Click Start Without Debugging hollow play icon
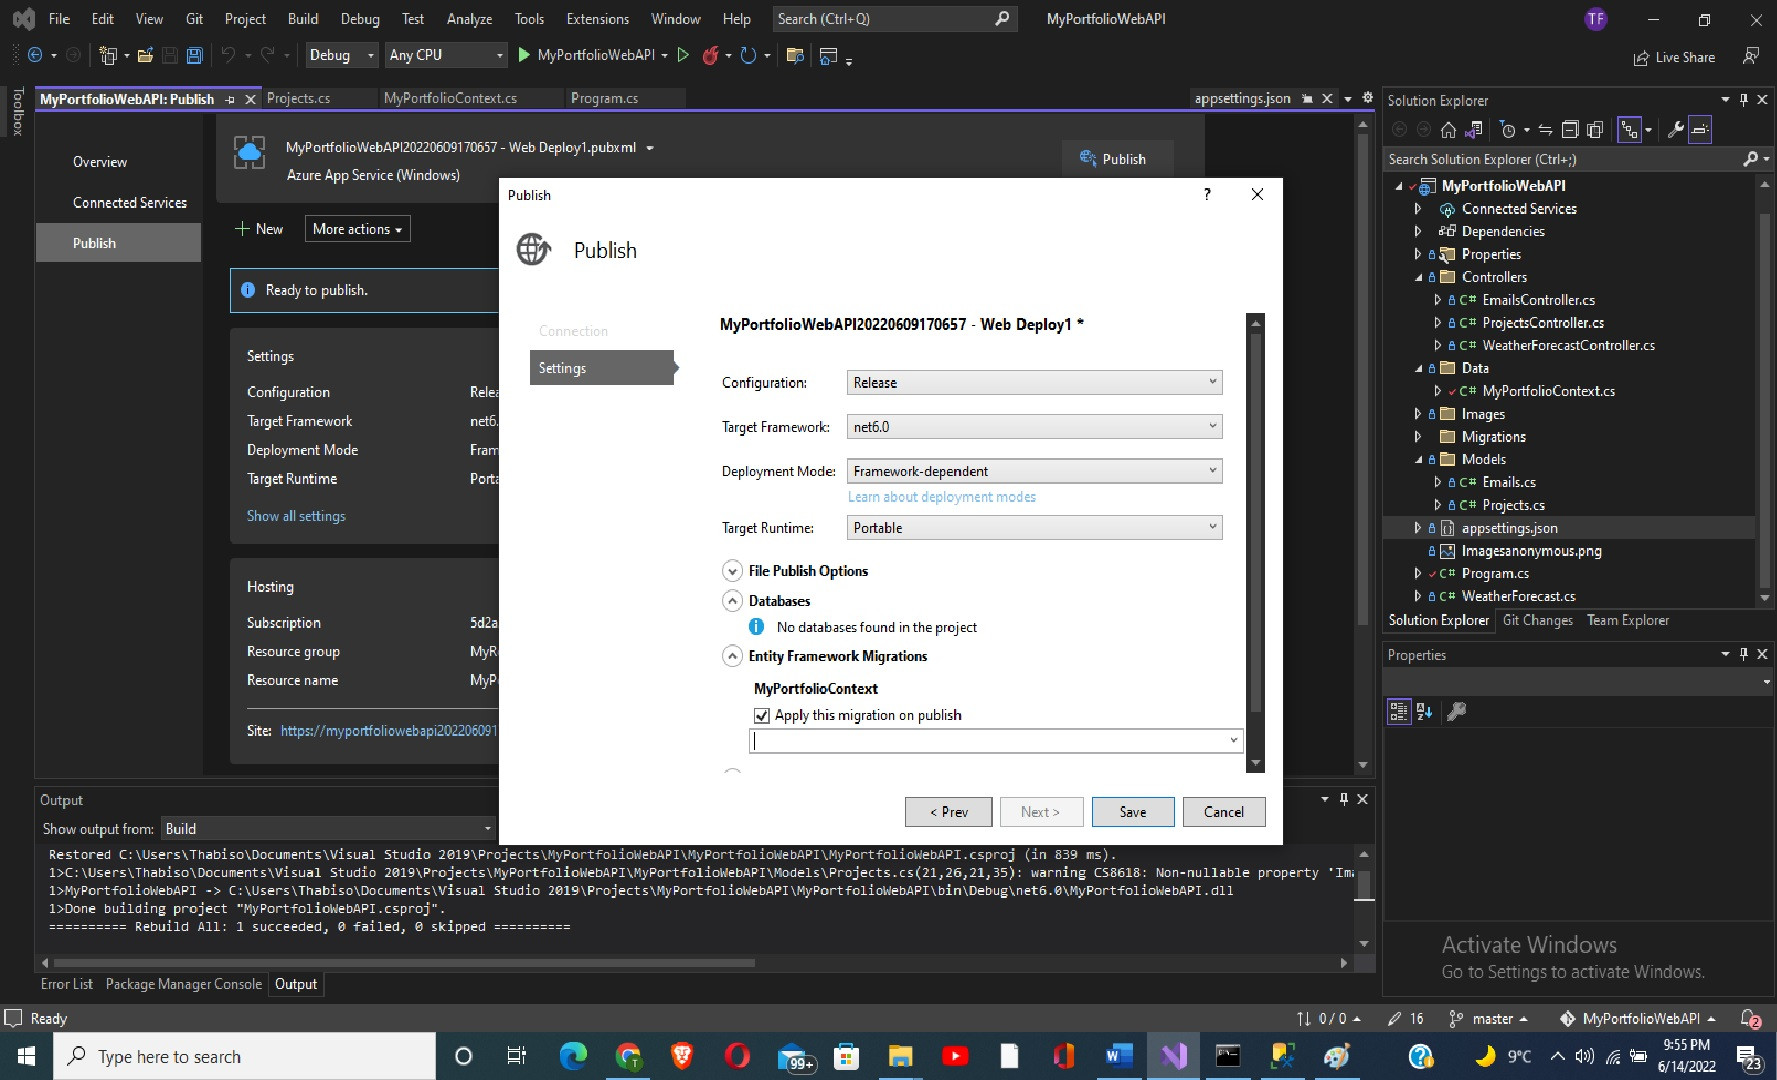 [683, 55]
